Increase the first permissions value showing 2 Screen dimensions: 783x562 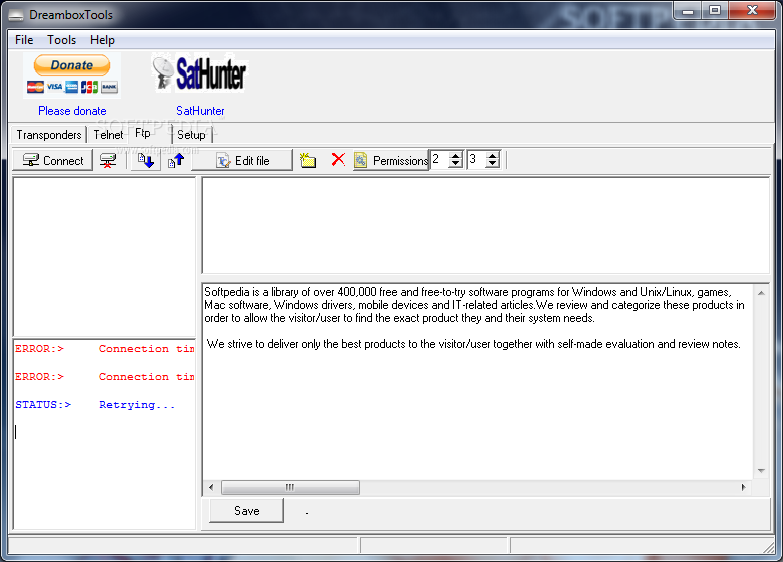[455, 156]
